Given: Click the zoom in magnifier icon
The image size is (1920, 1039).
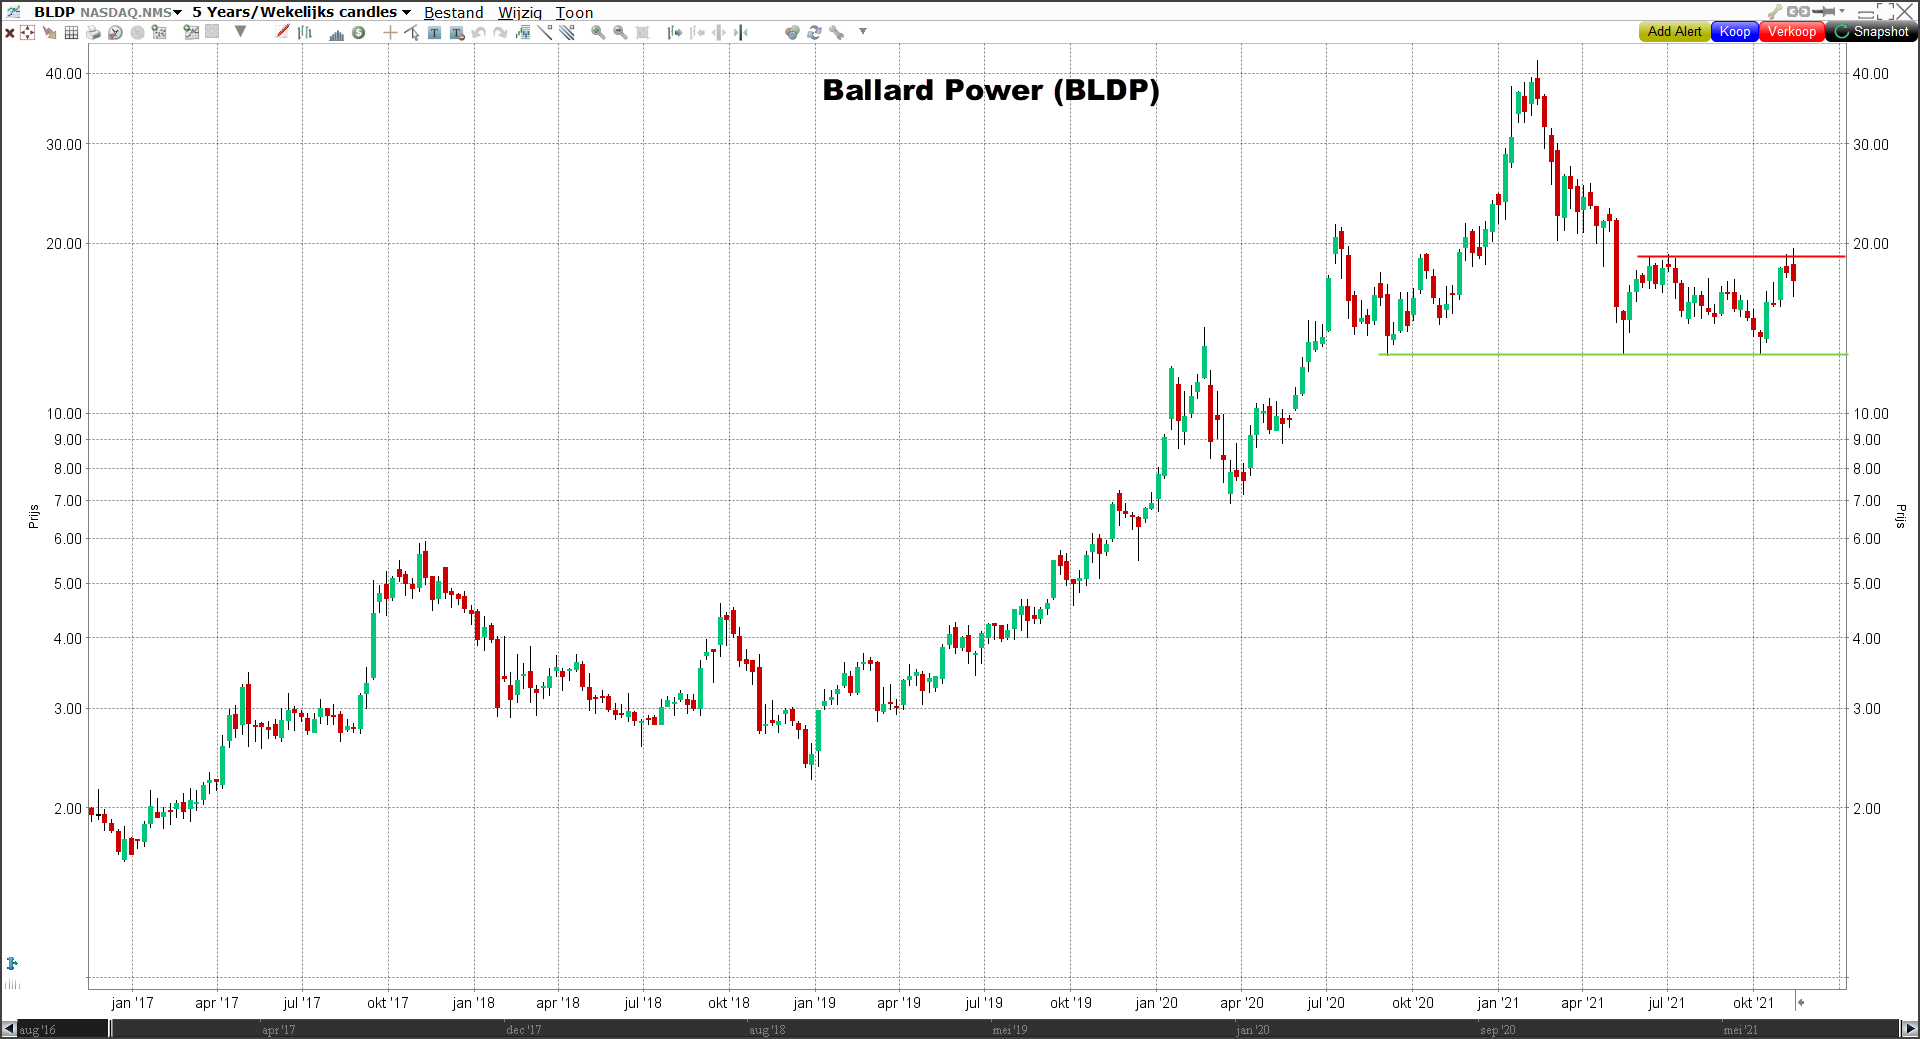Looking at the screenshot, I should (x=598, y=32).
